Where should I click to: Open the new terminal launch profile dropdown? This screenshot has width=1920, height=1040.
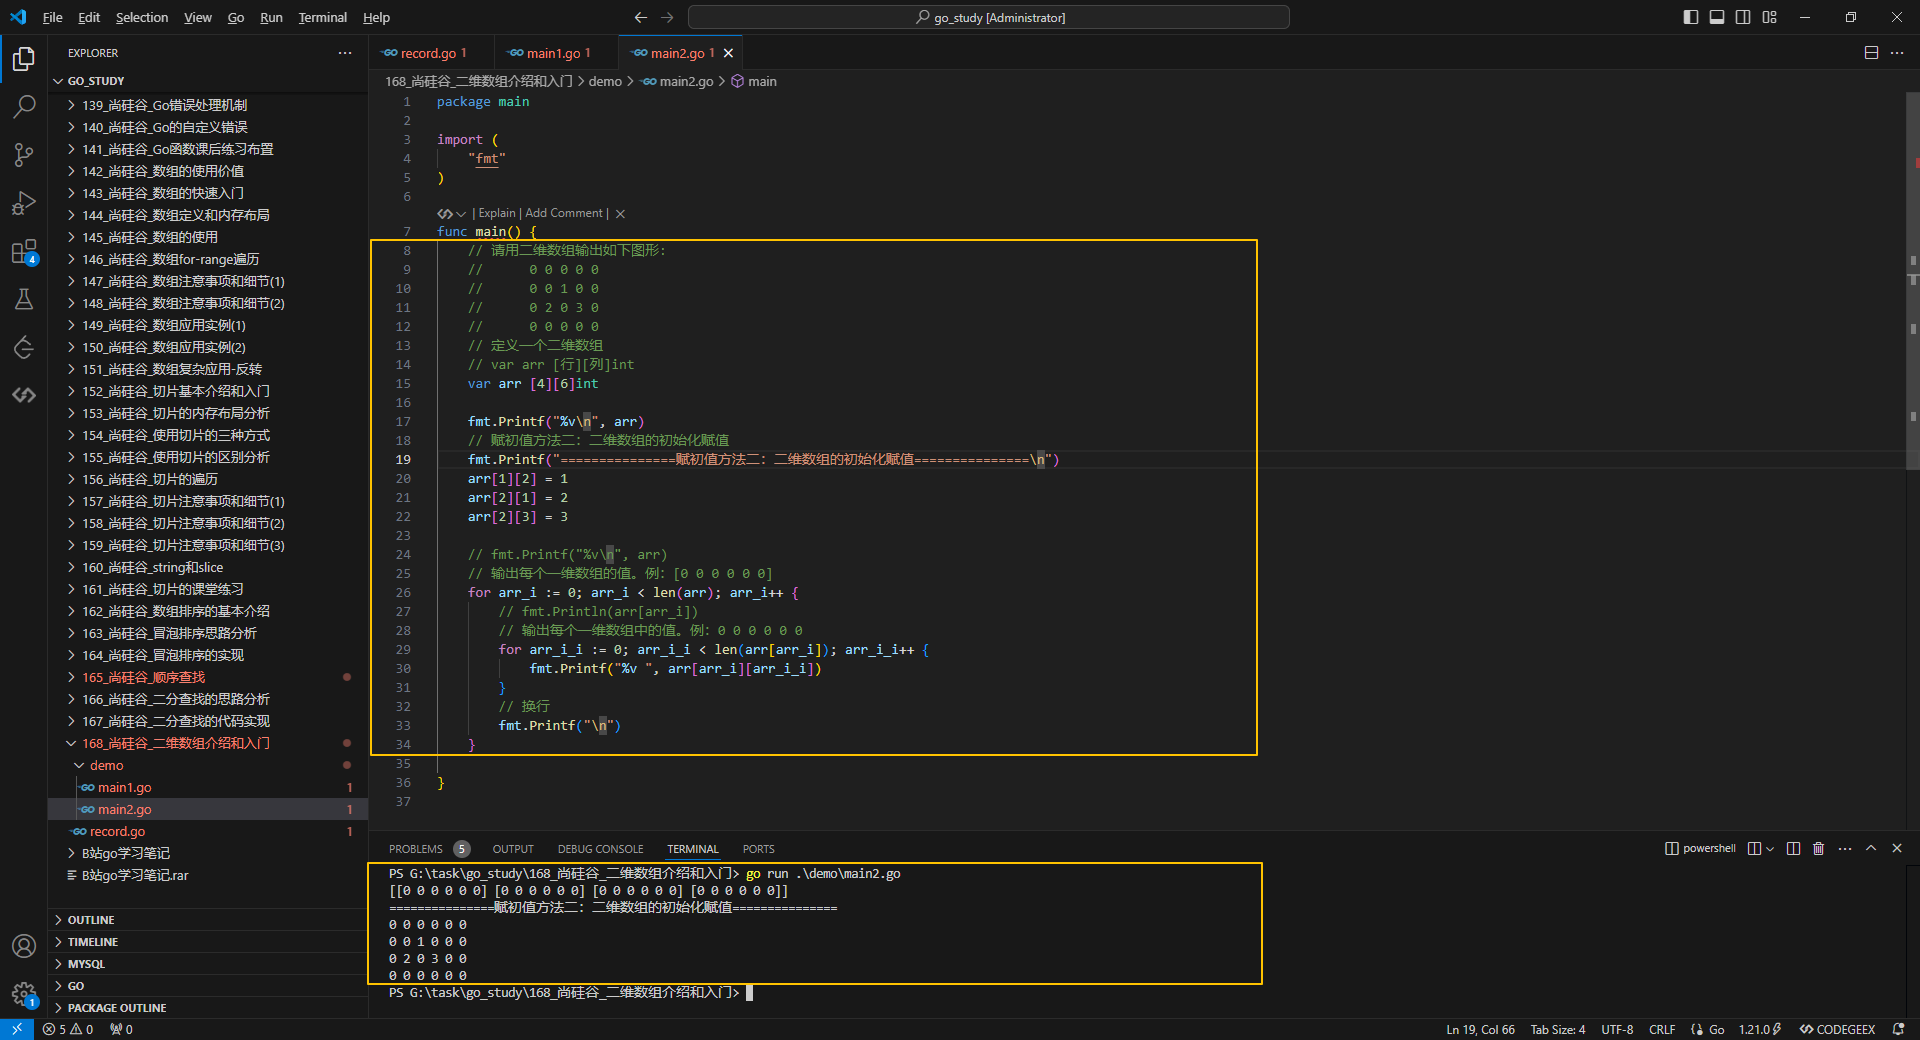[1770, 848]
